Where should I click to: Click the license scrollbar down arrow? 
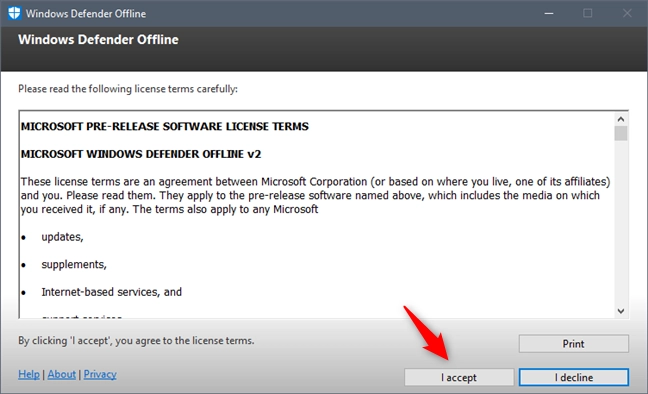621,311
